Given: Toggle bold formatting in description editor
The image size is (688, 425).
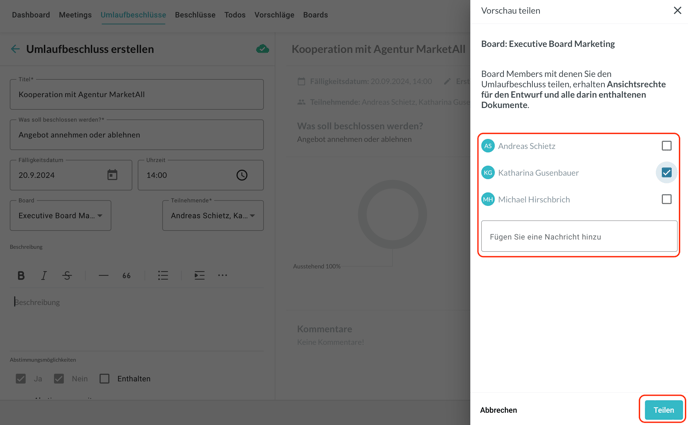Looking at the screenshot, I should point(21,275).
